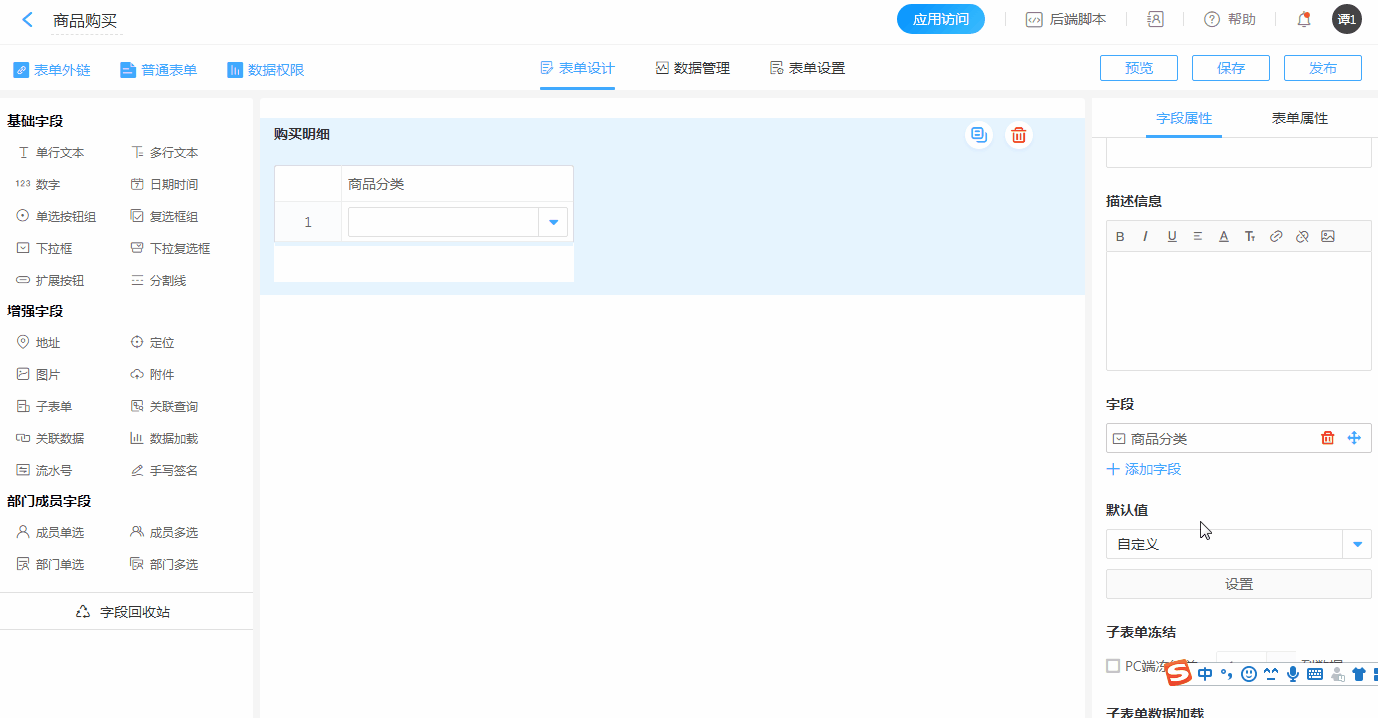
Task: Open the 商品分类 dropdown in subform row 1
Action: 553,222
